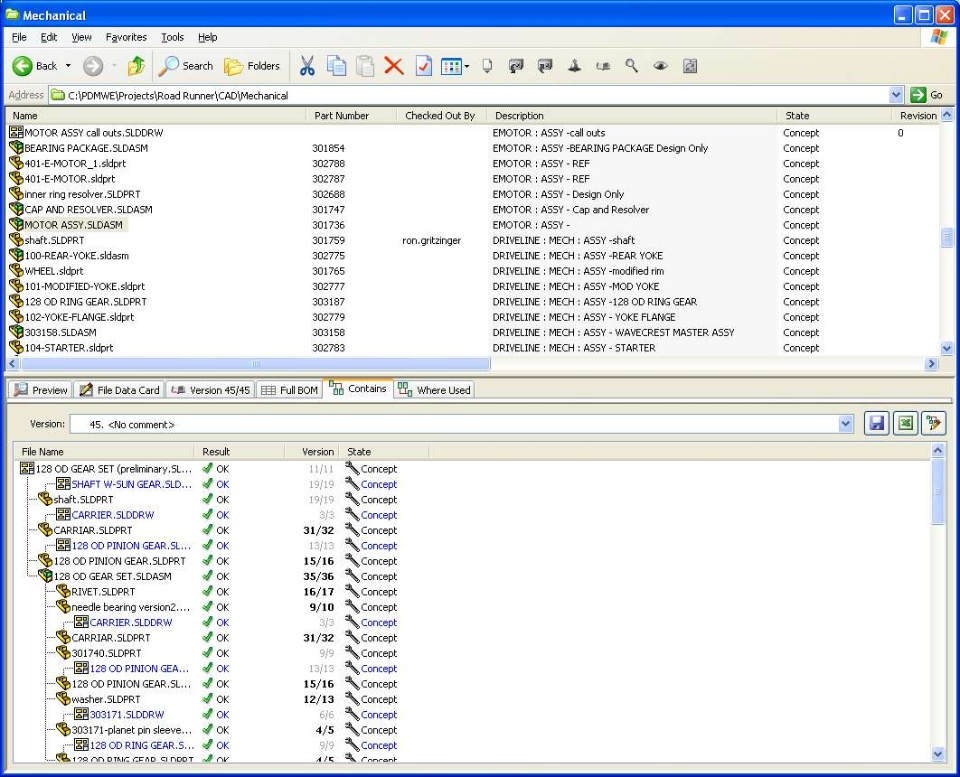
Task: Click the Up folder icon
Action: click(x=136, y=66)
